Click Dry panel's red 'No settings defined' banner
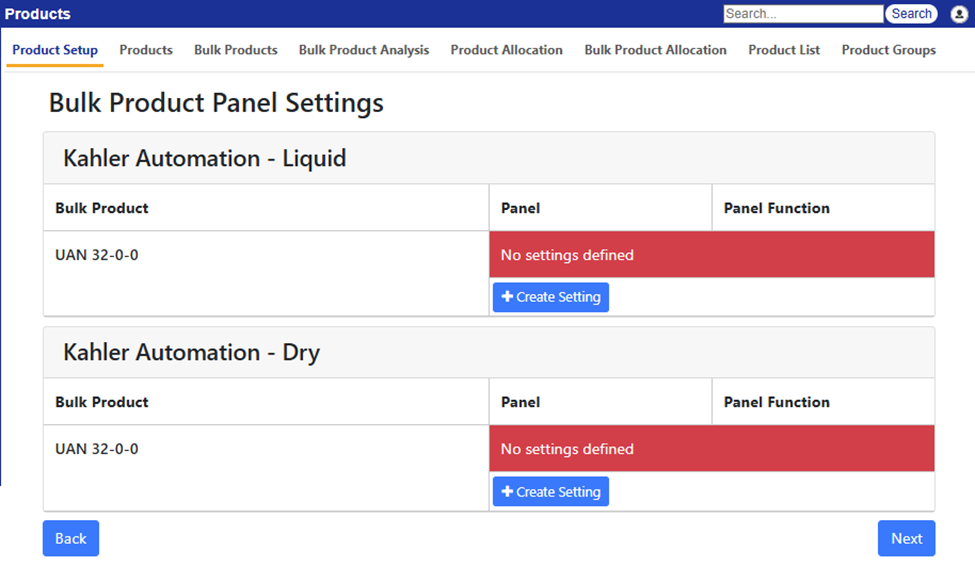The height and width of the screenshot is (566, 975). coord(711,449)
